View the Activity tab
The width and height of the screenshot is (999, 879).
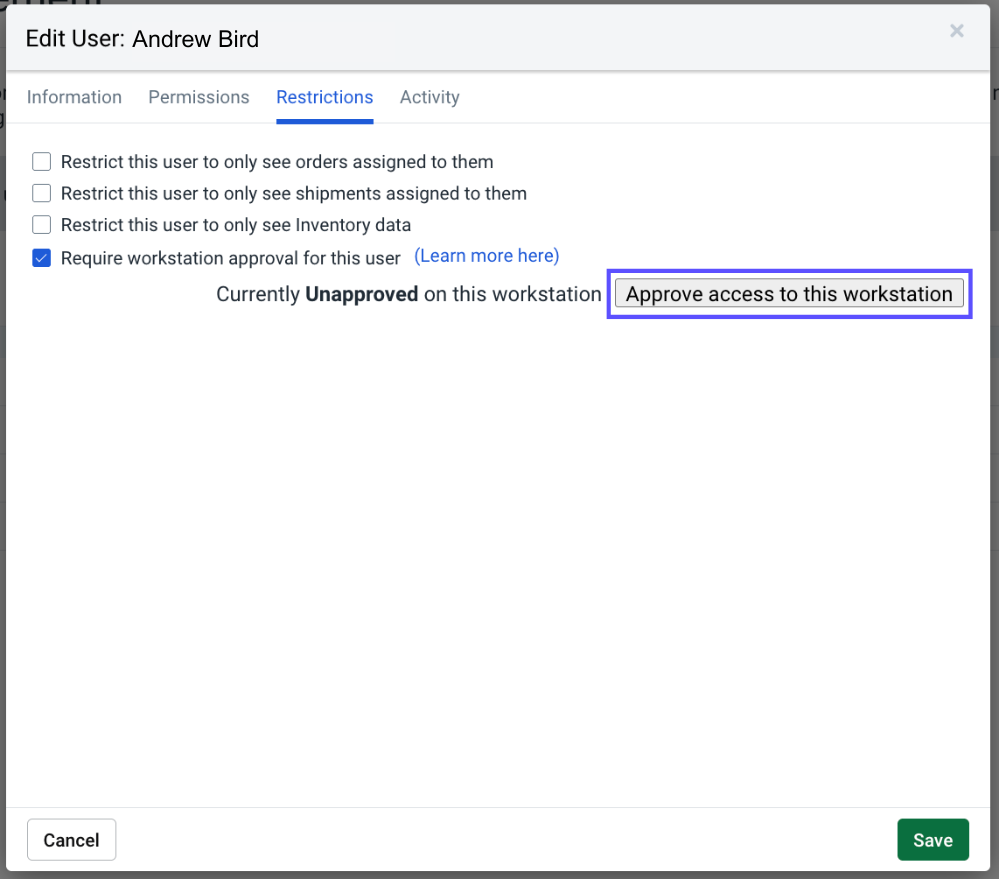(x=429, y=97)
